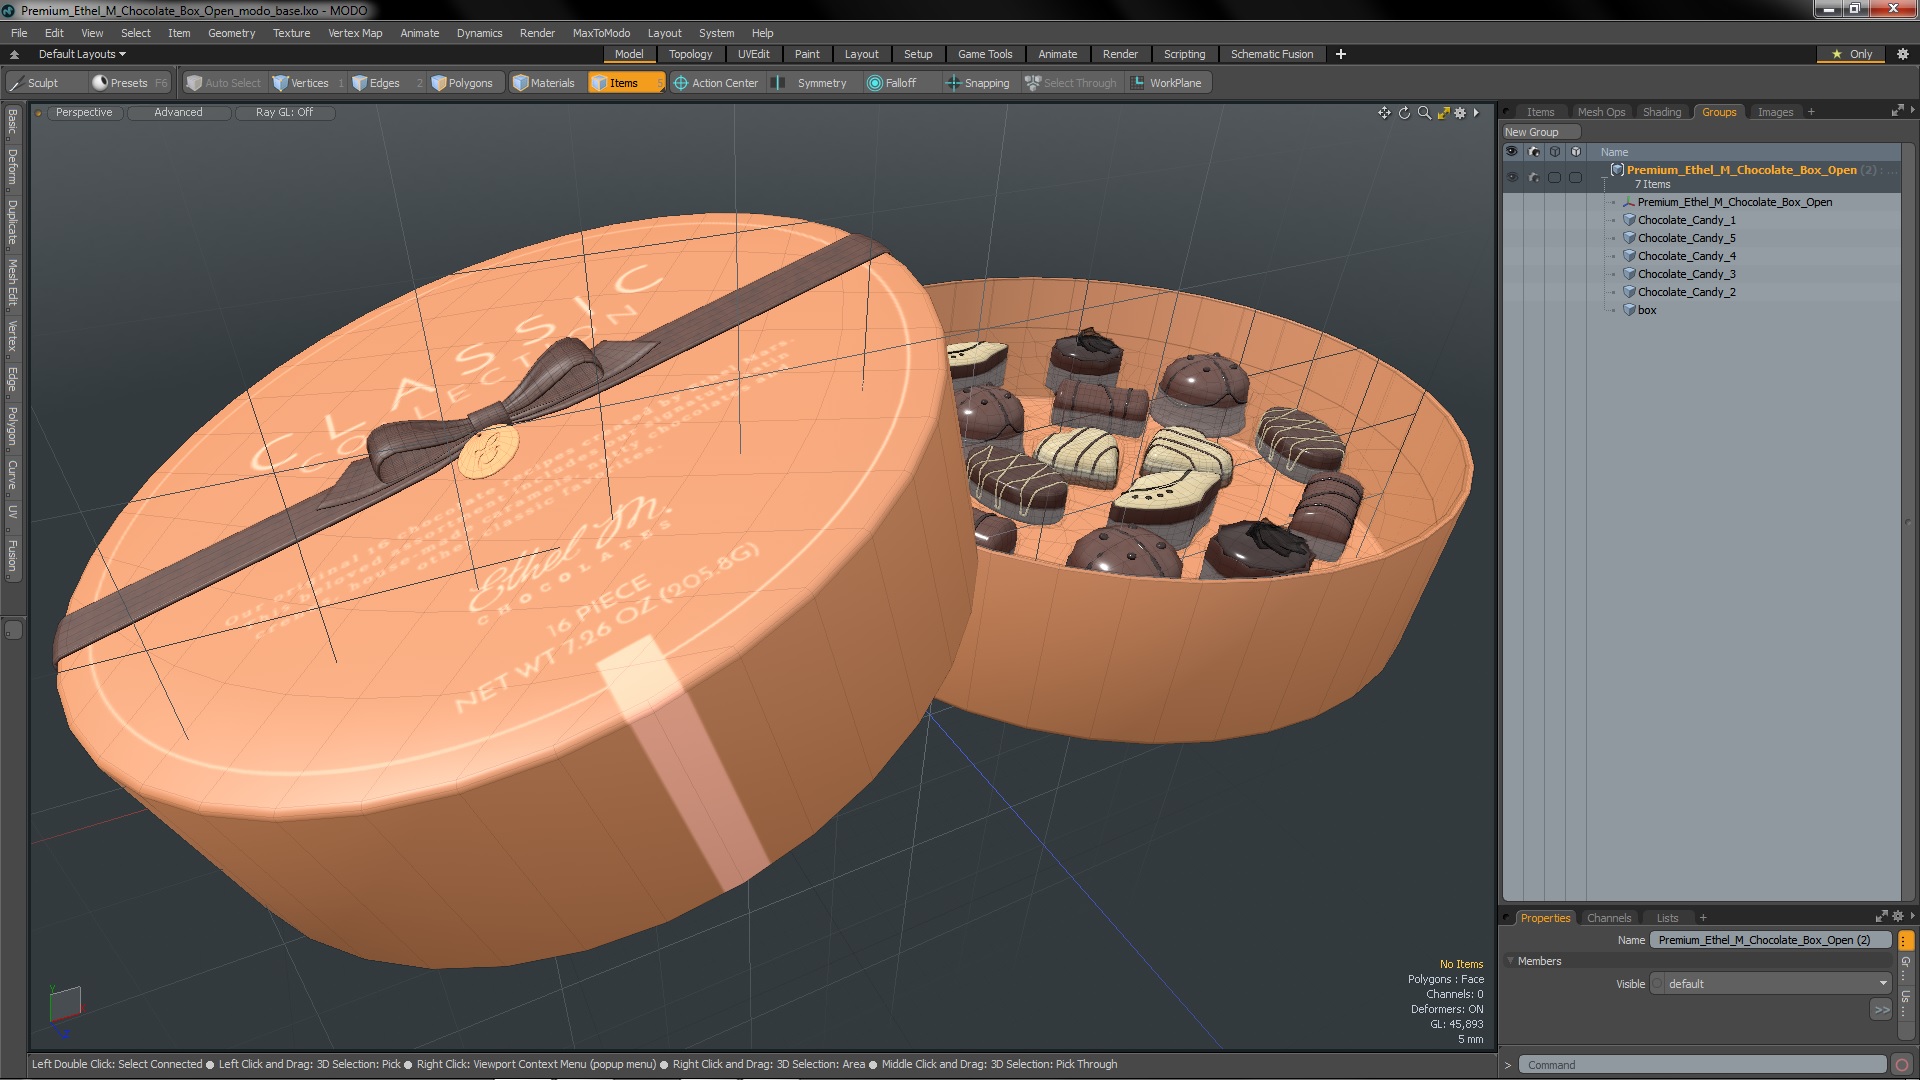Open the Perspective view dropdown
Screen dimensions: 1920x1080
pyautogui.click(x=84, y=113)
